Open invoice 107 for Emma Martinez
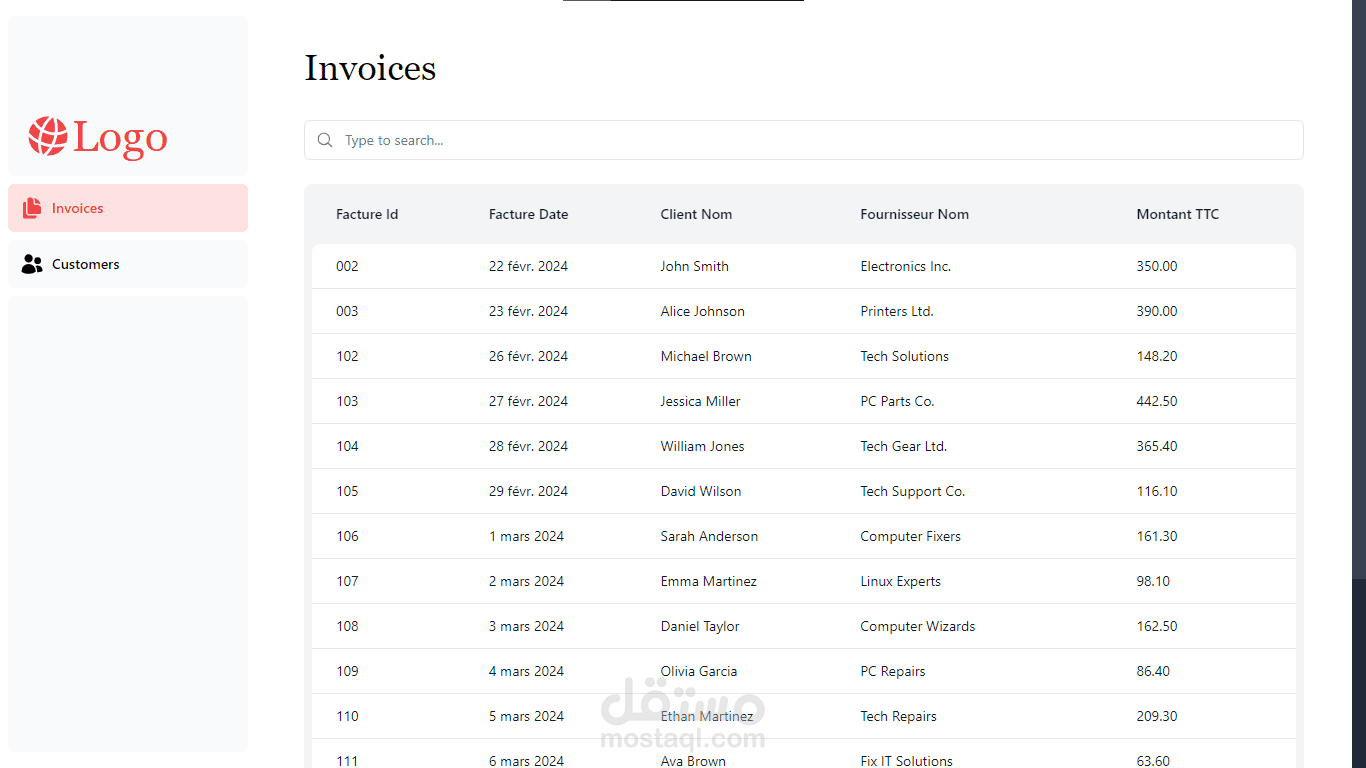 pos(700,581)
